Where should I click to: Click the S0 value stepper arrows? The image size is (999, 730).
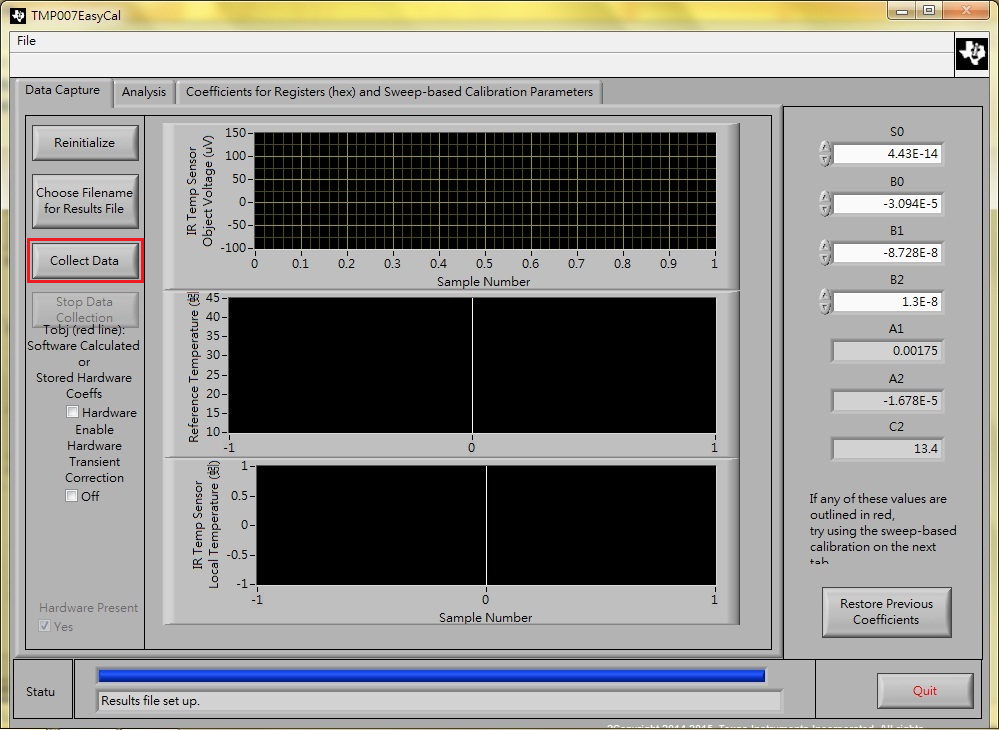(825, 154)
